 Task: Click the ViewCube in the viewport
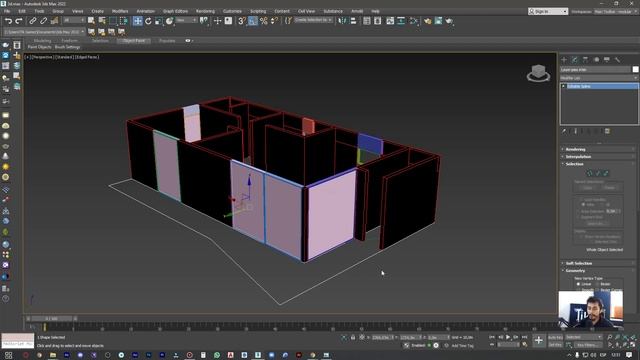538,73
